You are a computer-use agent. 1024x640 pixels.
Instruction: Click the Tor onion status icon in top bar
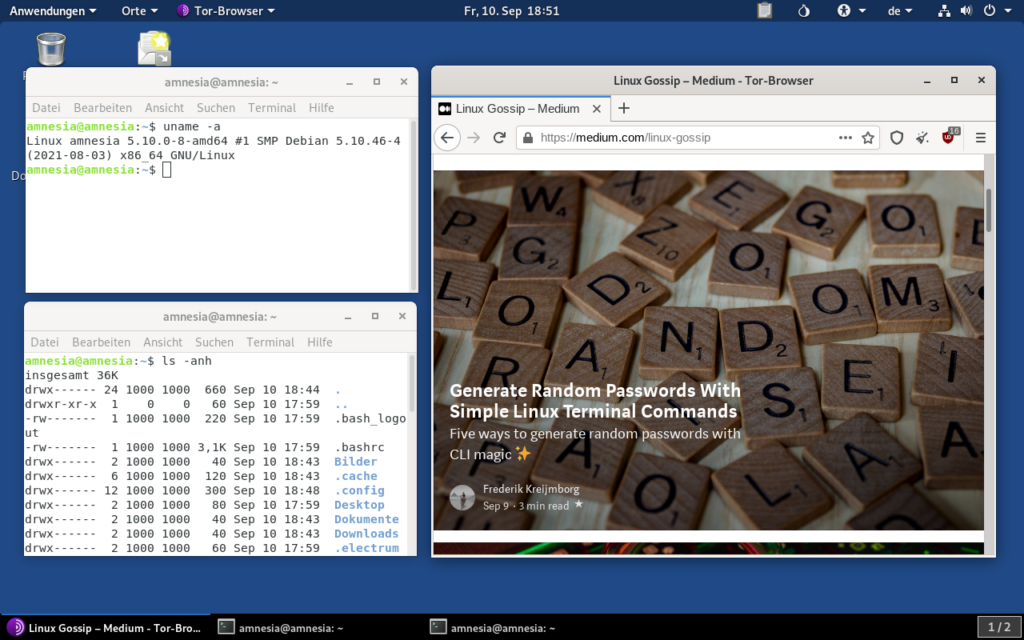point(804,10)
